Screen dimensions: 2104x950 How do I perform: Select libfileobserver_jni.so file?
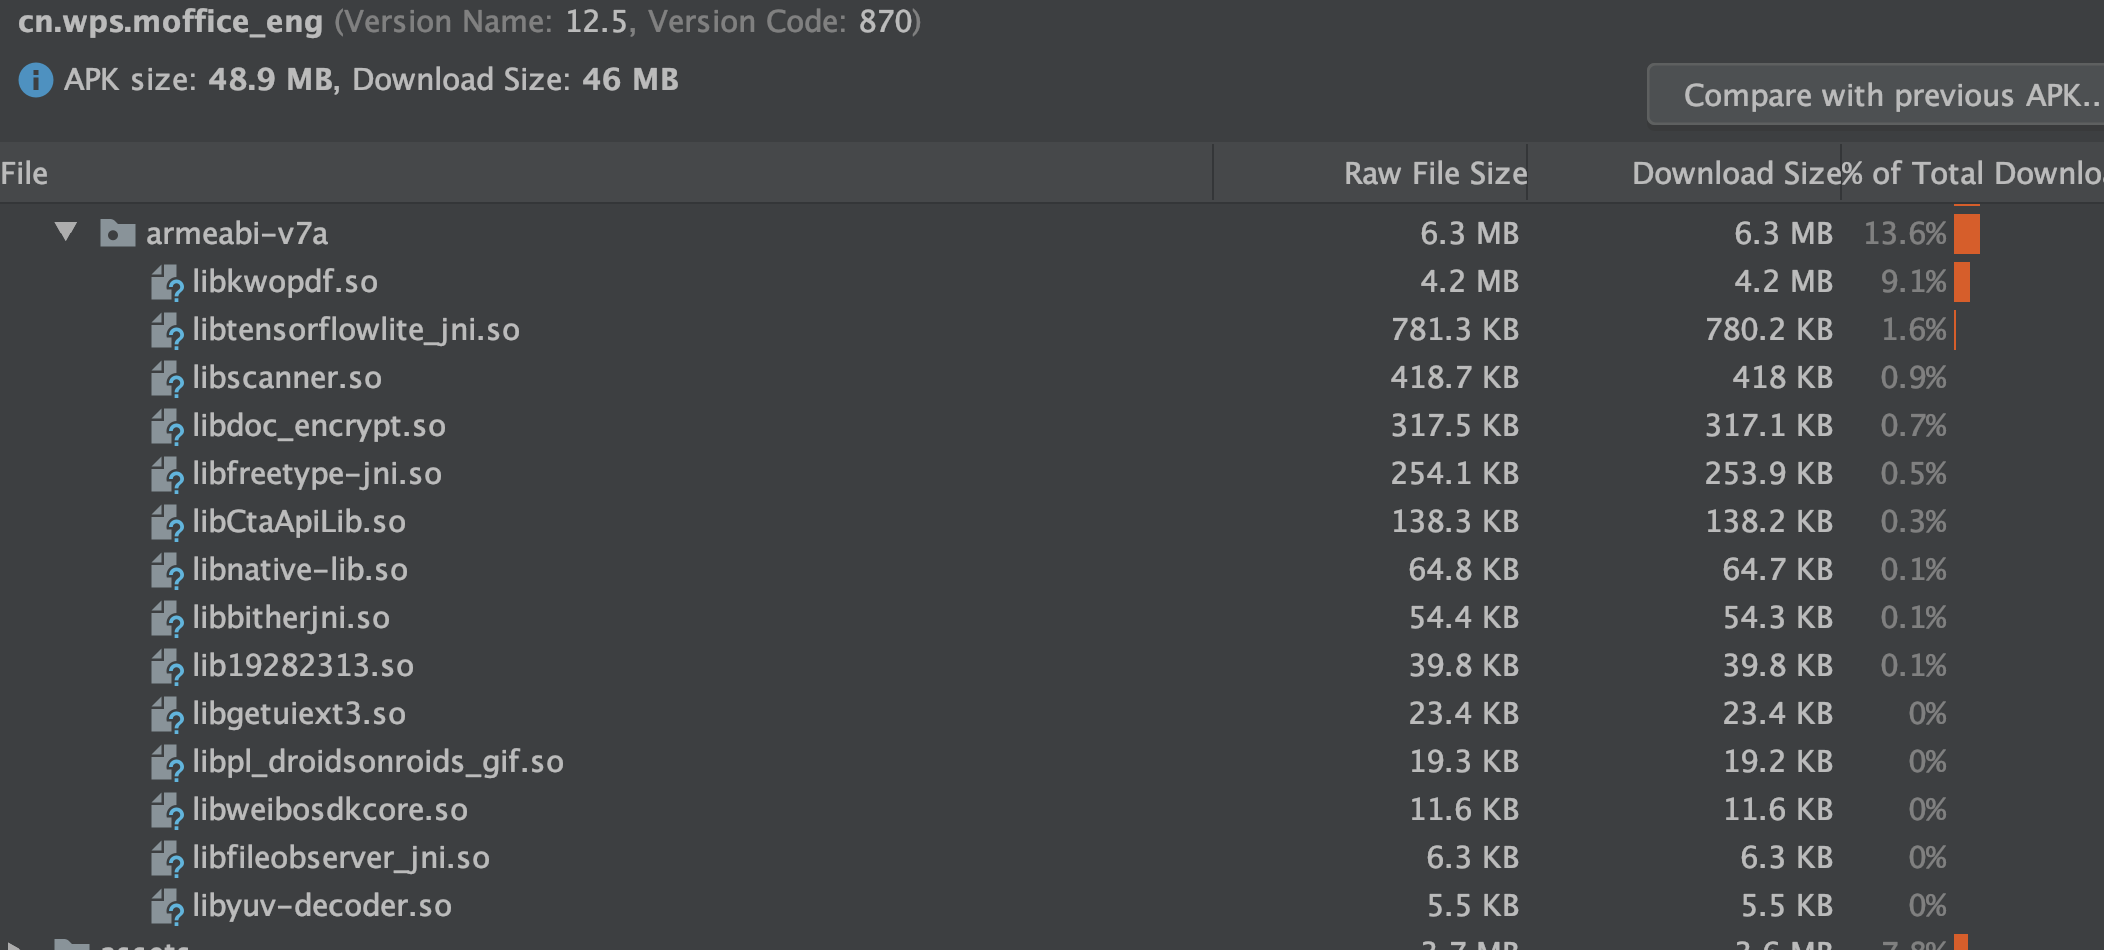point(341,857)
